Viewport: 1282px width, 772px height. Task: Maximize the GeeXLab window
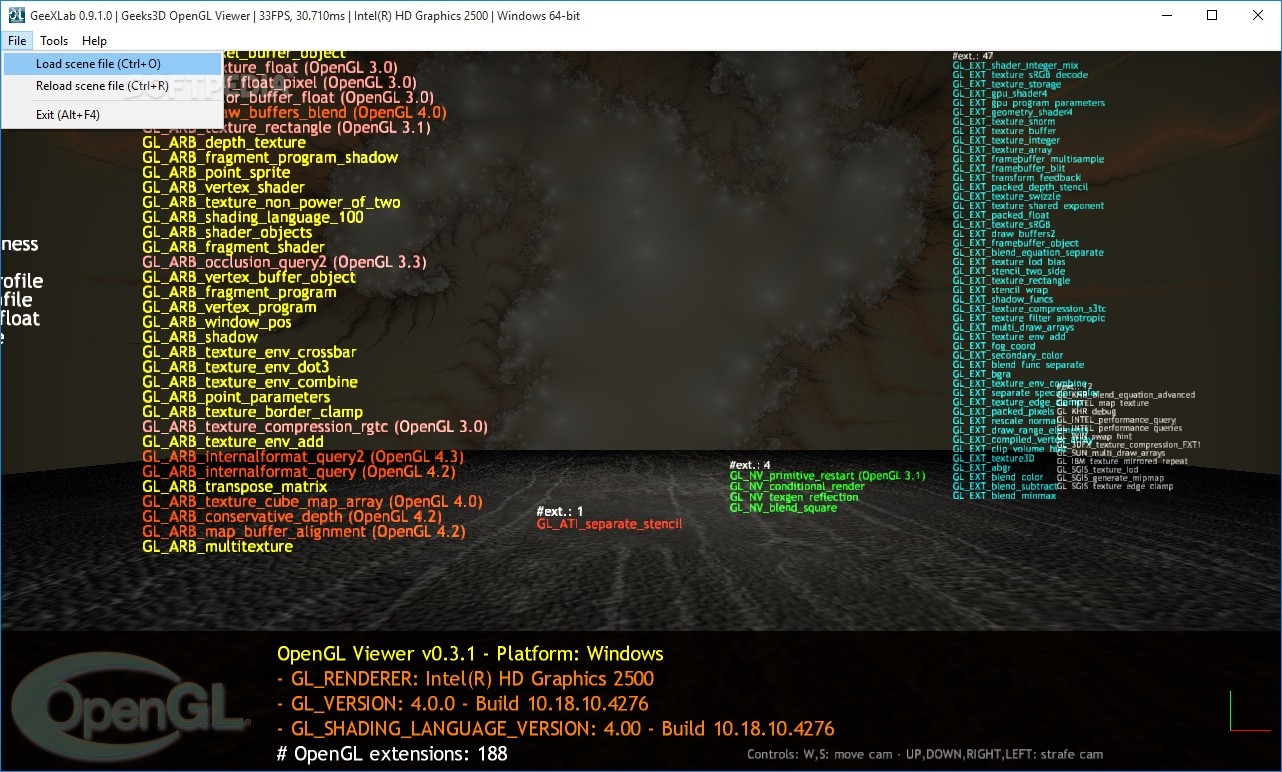coord(1212,15)
